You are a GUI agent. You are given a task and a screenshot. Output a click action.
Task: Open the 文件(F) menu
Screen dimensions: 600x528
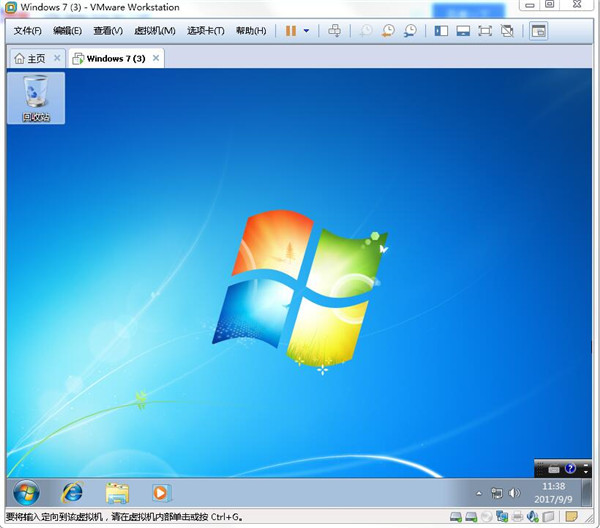point(28,31)
